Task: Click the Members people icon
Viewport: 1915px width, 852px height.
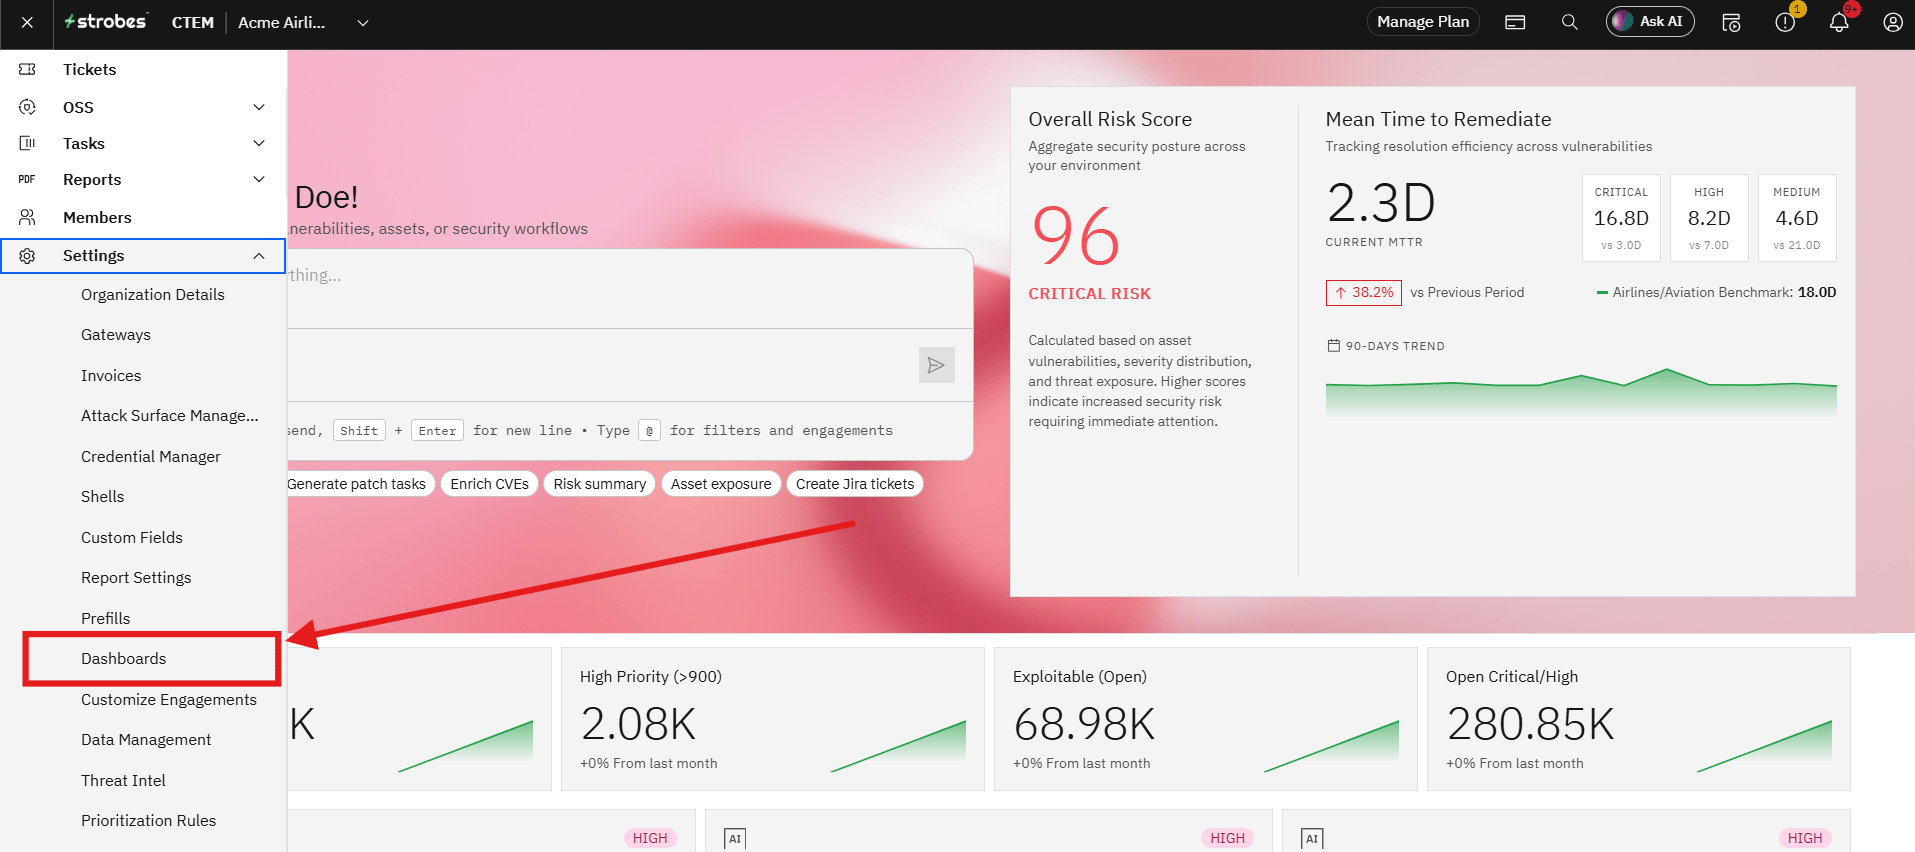Action: pos(27,217)
